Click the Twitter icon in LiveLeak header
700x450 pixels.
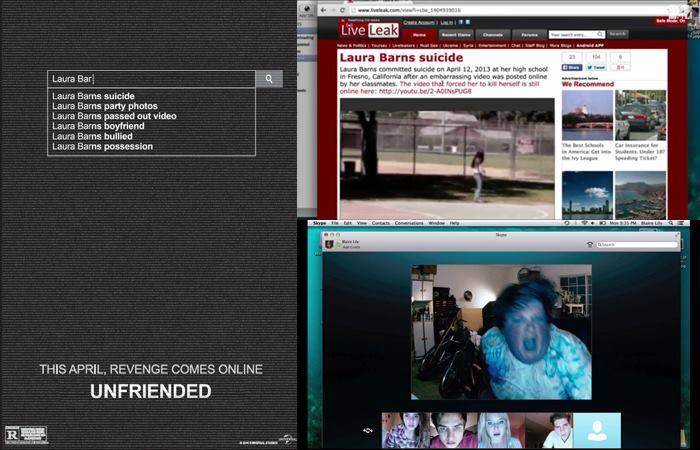click(x=468, y=22)
